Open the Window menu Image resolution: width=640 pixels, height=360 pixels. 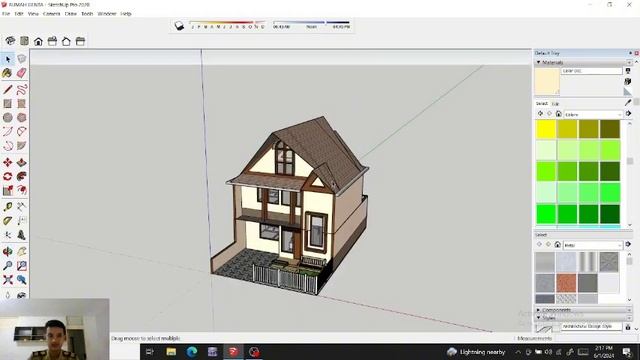pyautogui.click(x=107, y=14)
